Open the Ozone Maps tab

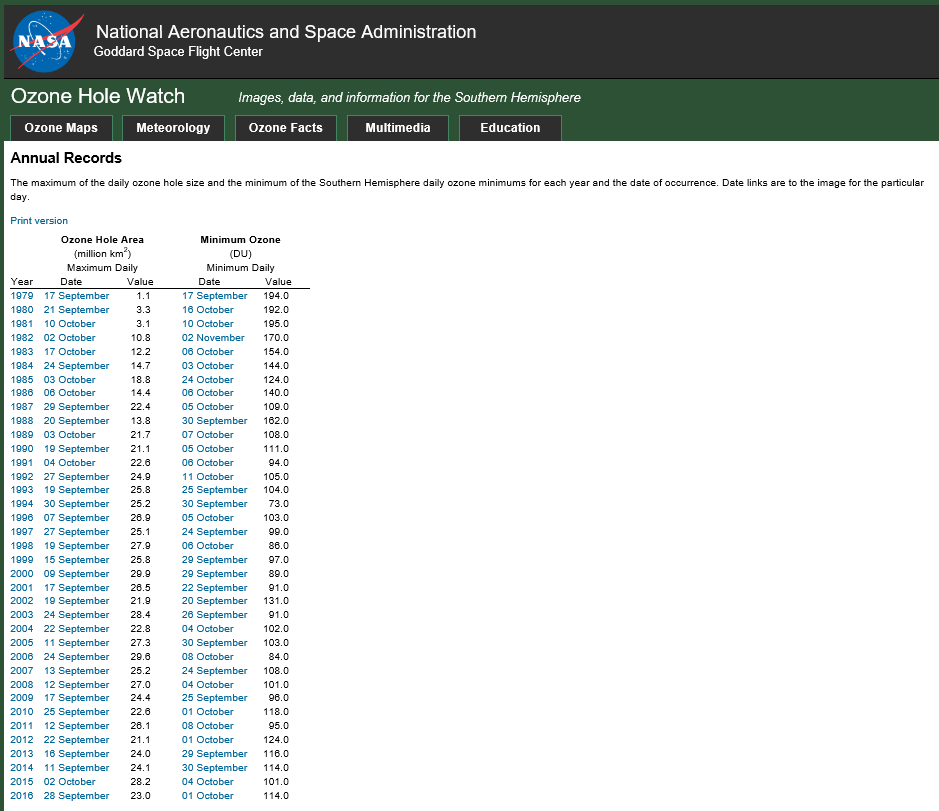(61, 128)
